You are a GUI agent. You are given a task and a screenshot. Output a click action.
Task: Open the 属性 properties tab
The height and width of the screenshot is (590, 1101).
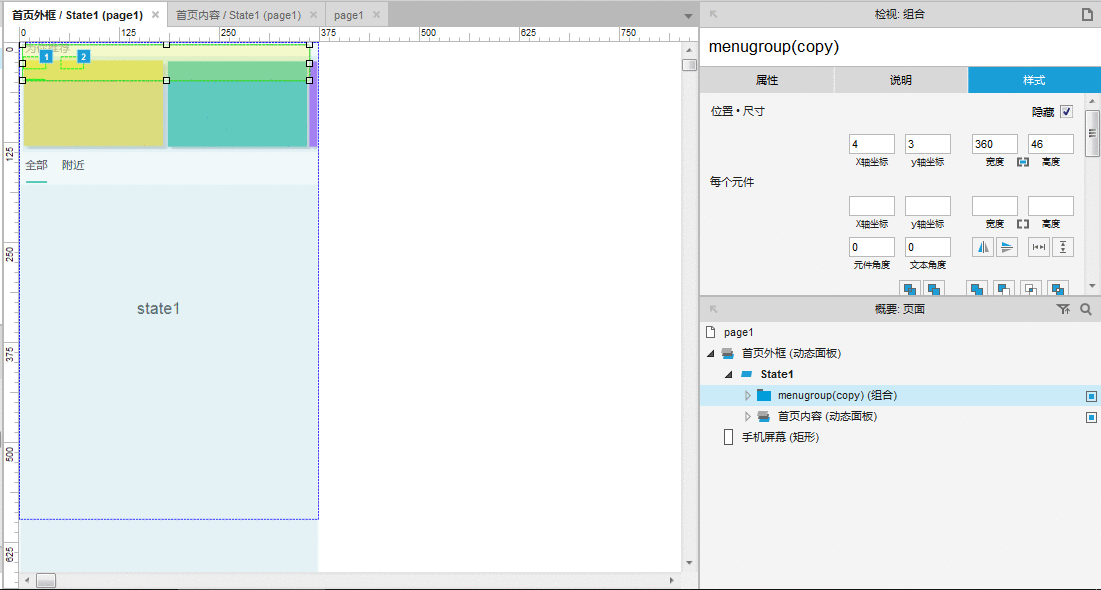767,80
